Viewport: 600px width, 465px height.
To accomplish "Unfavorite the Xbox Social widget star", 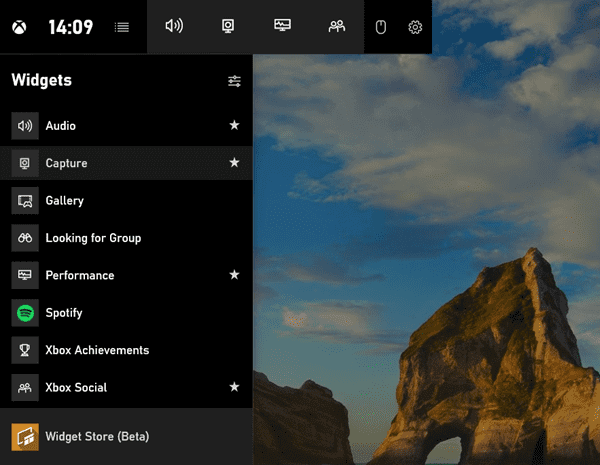I will pyautogui.click(x=234, y=387).
